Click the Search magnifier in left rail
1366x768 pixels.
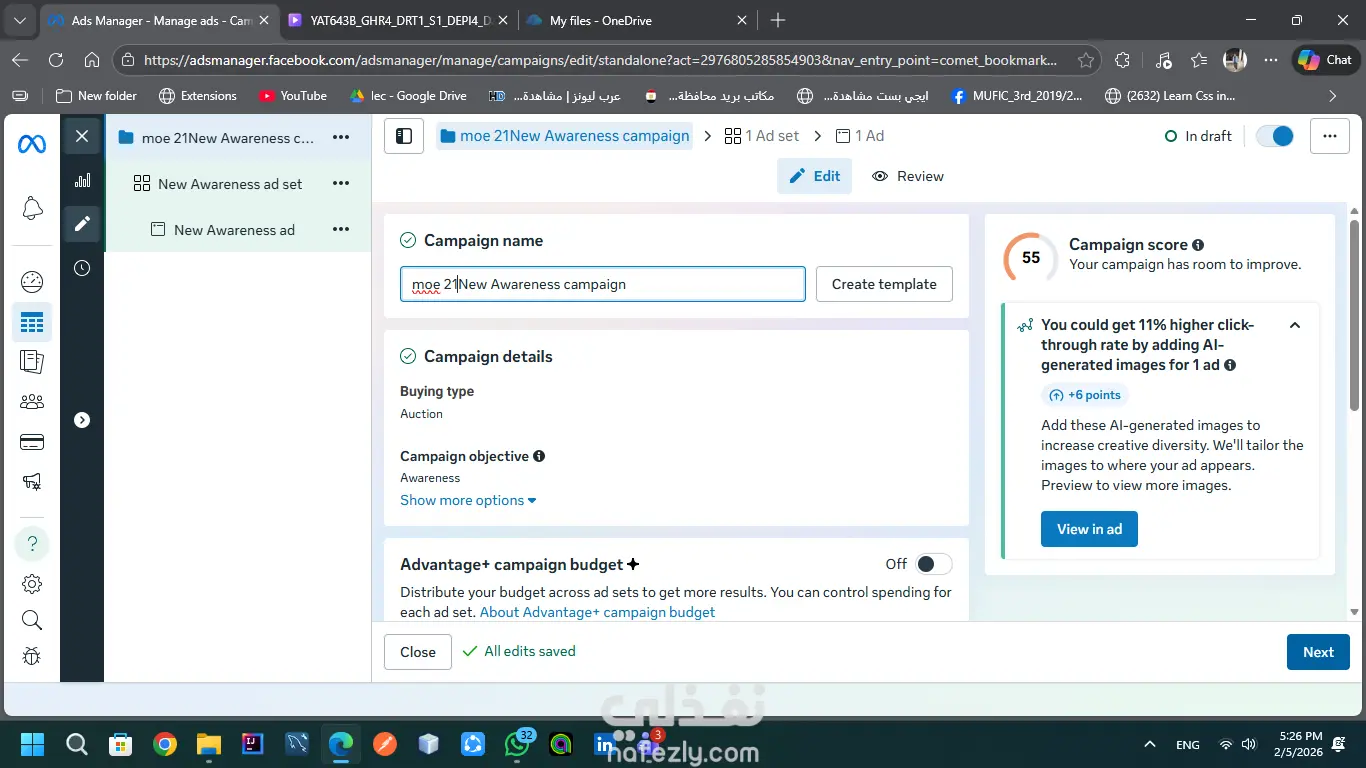point(32,620)
